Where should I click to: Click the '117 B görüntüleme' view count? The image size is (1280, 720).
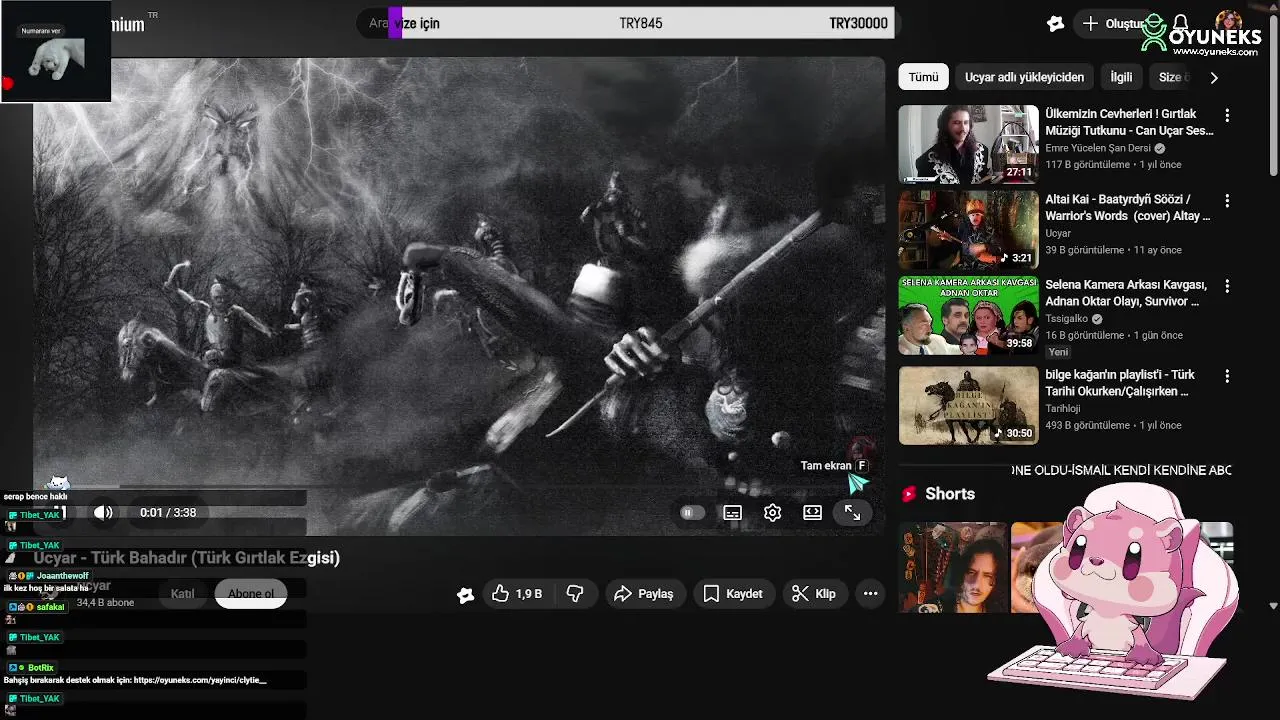tap(1087, 165)
